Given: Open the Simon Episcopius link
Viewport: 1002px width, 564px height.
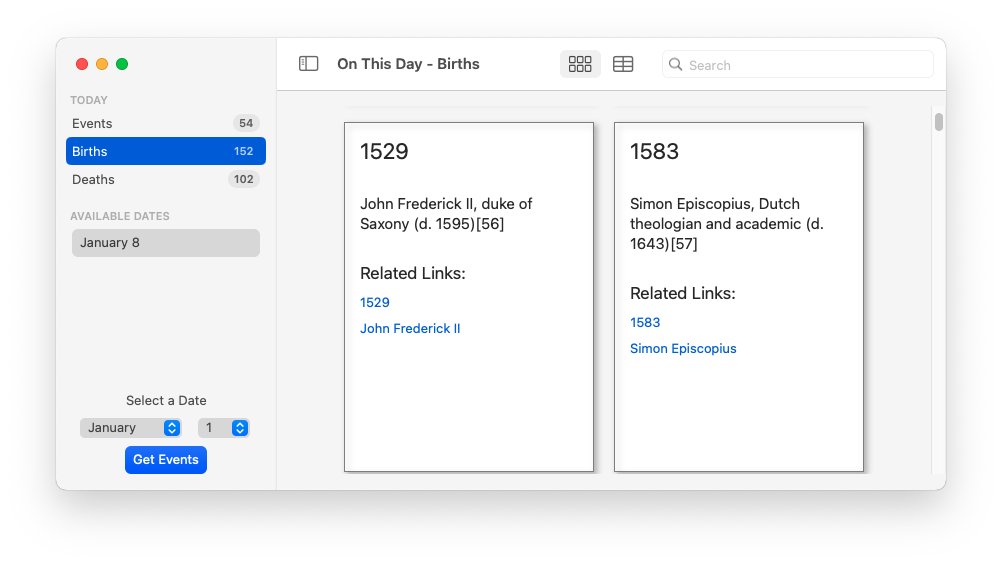Looking at the screenshot, I should click(x=683, y=349).
